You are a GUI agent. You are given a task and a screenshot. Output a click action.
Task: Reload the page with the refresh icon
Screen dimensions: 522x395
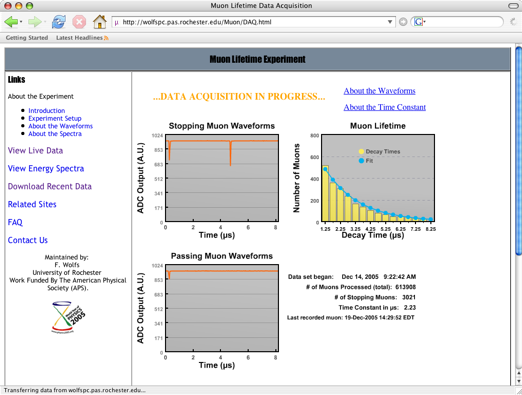click(59, 22)
